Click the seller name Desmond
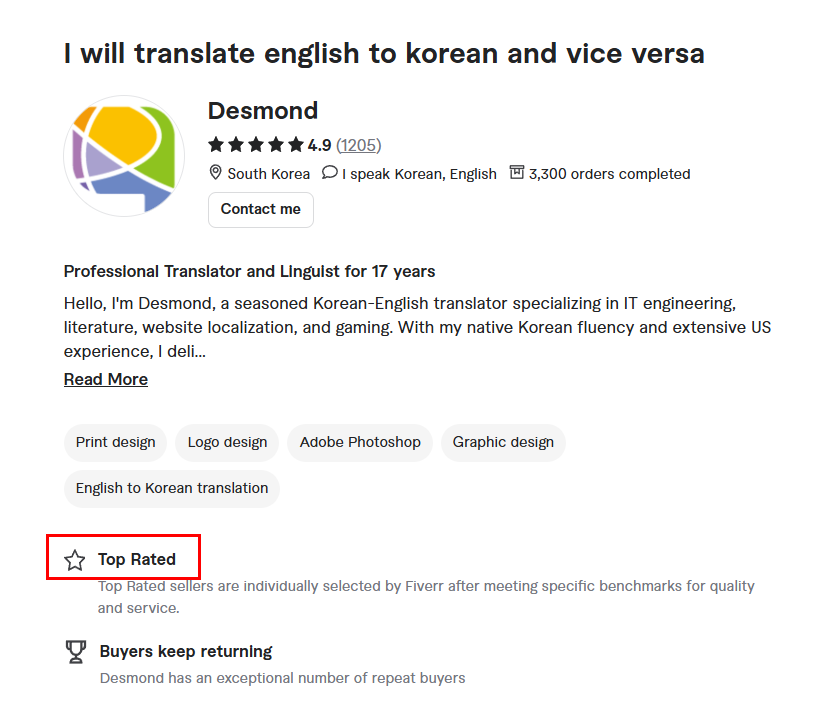This screenshot has height=717, width=836. [263, 110]
